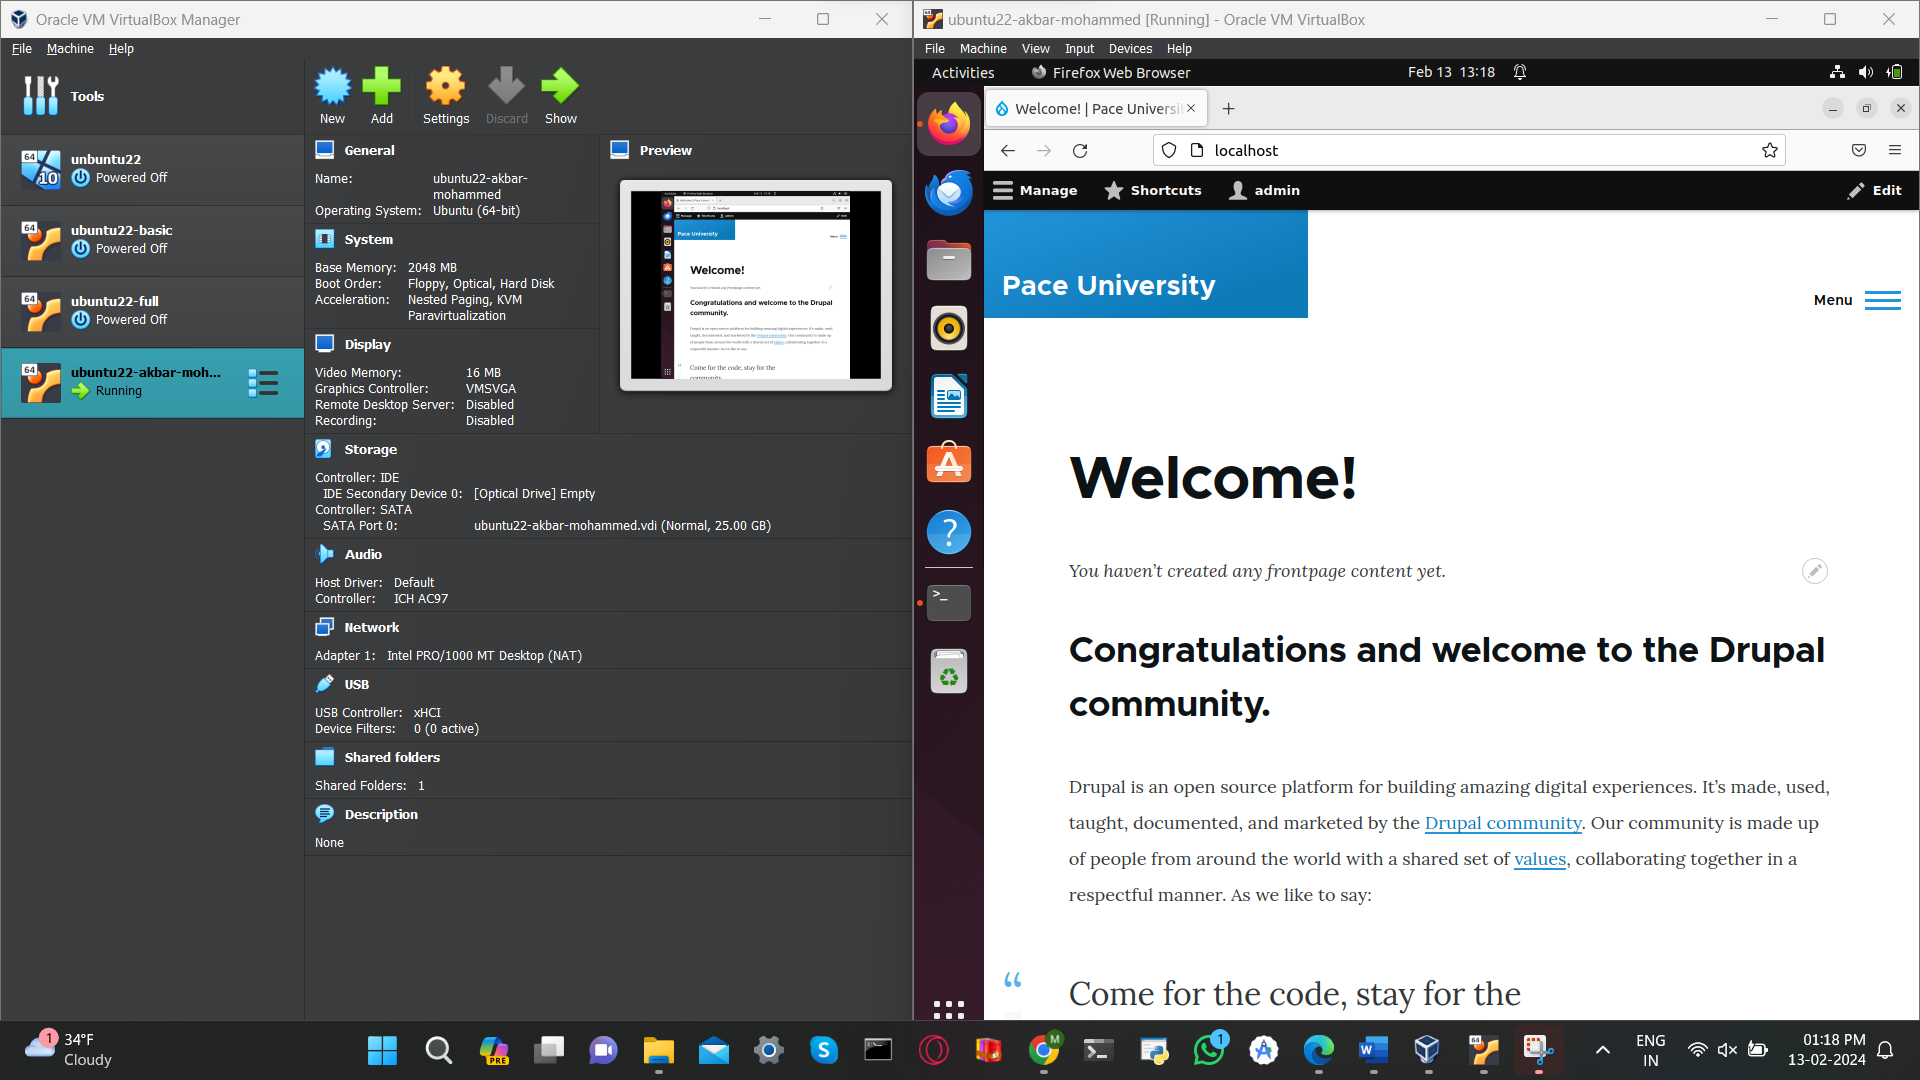
Task: Open Firefox hamburger application menu
Action: coord(1894,150)
